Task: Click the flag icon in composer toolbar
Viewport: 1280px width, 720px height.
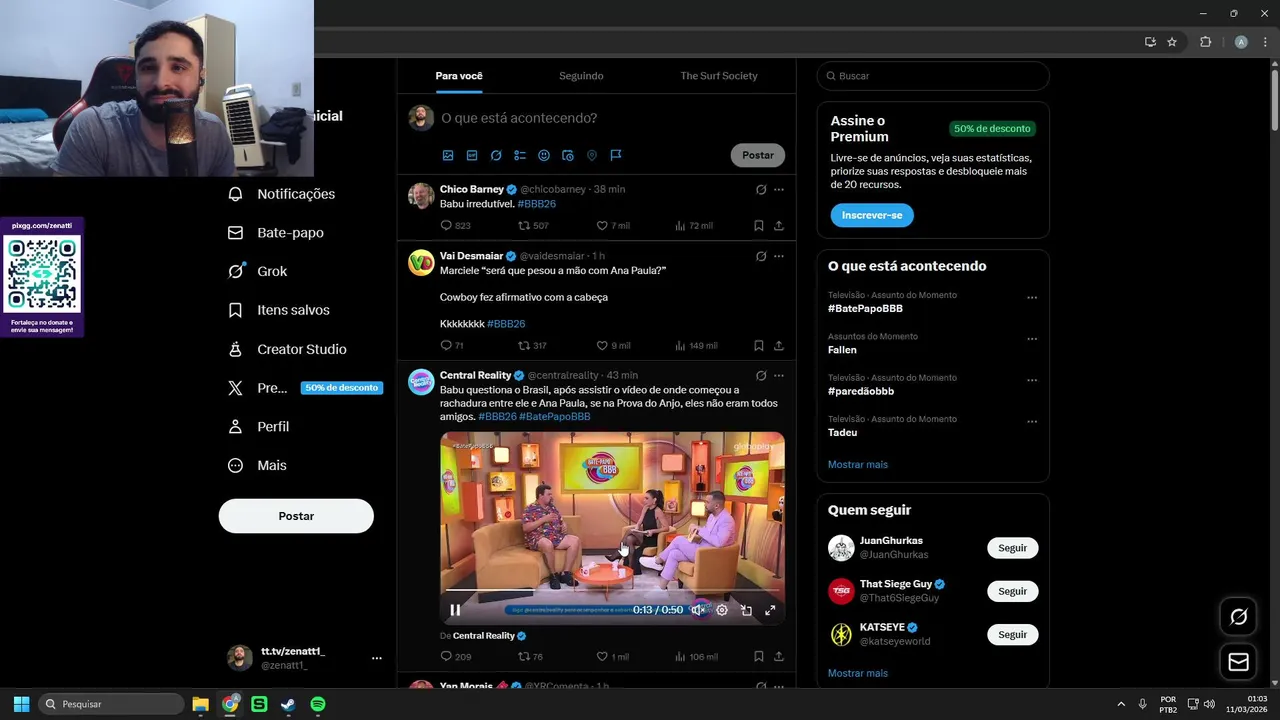Action: tap(616, 155)
